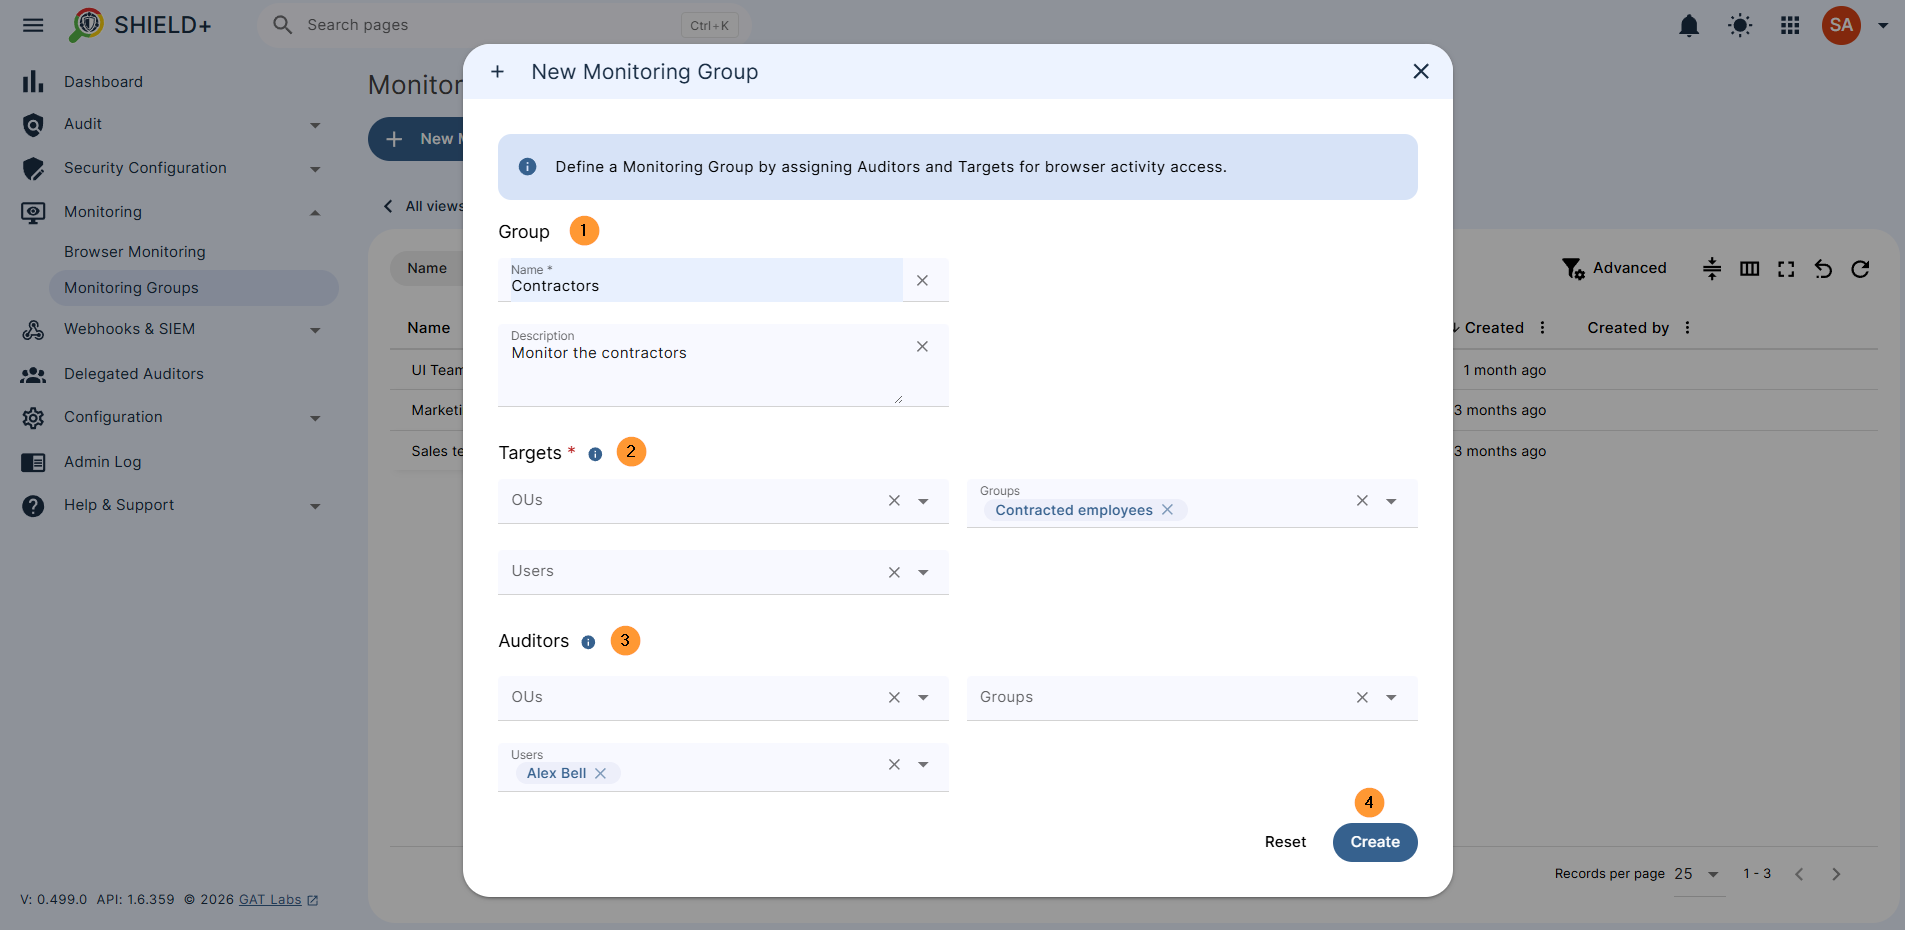The width and height of the screenshot is (1905, 930).
Task: Close the New Monitoring Group dialog
Action: (1420, 71)
